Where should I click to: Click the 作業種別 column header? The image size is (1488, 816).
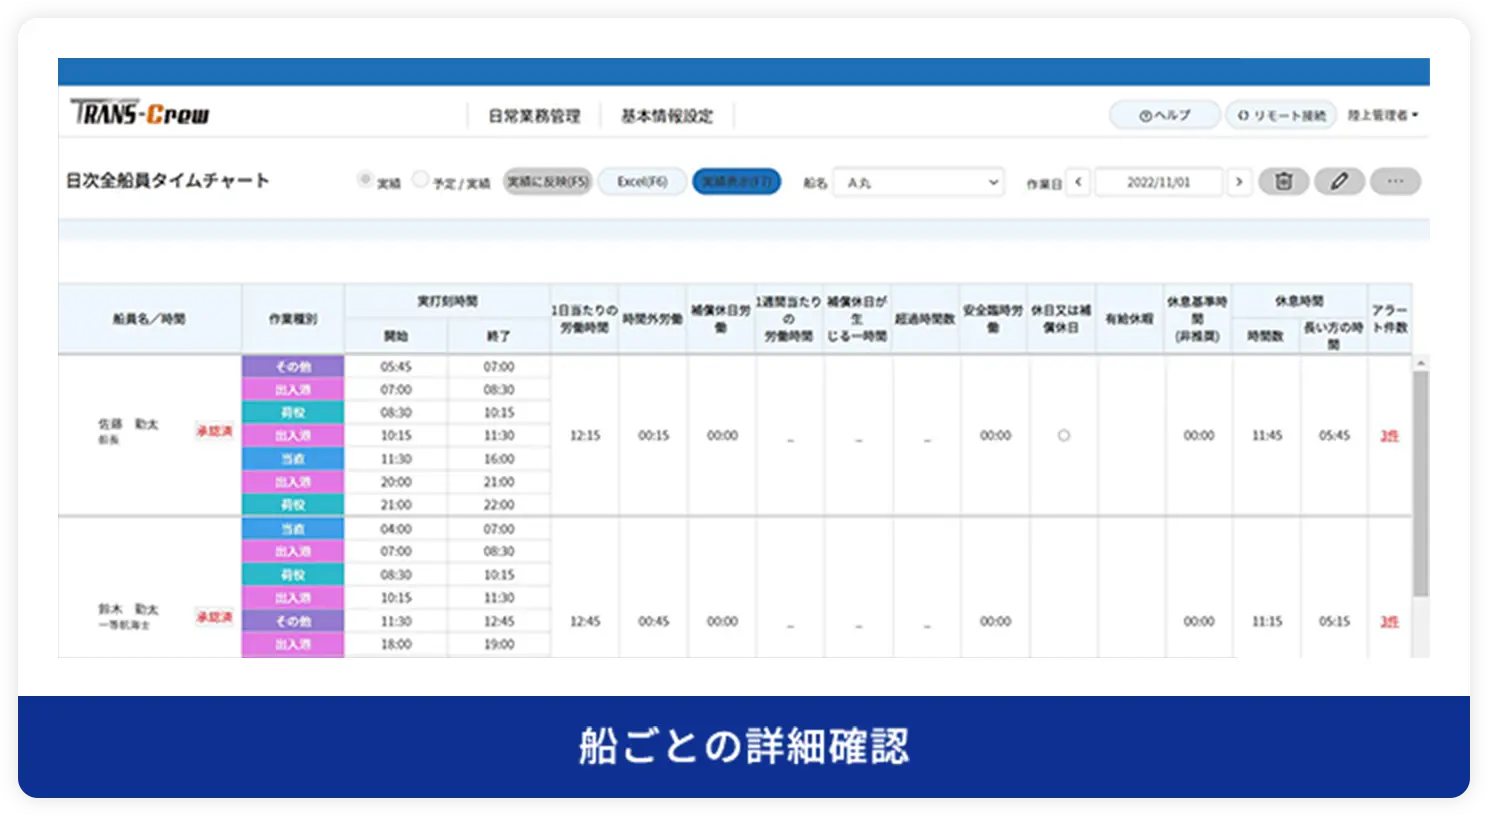(293, 319)
